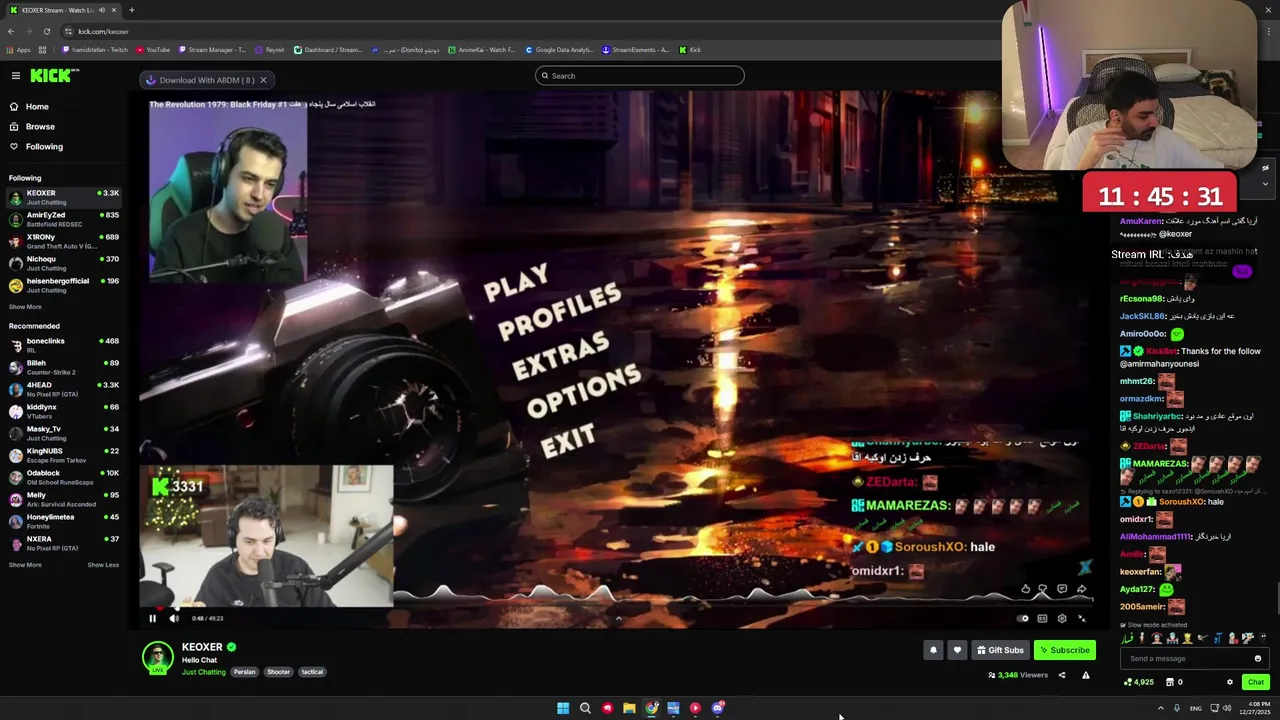Open Stream Manager bookmark
Screen dimensions: 1280x720
(213, 50)
